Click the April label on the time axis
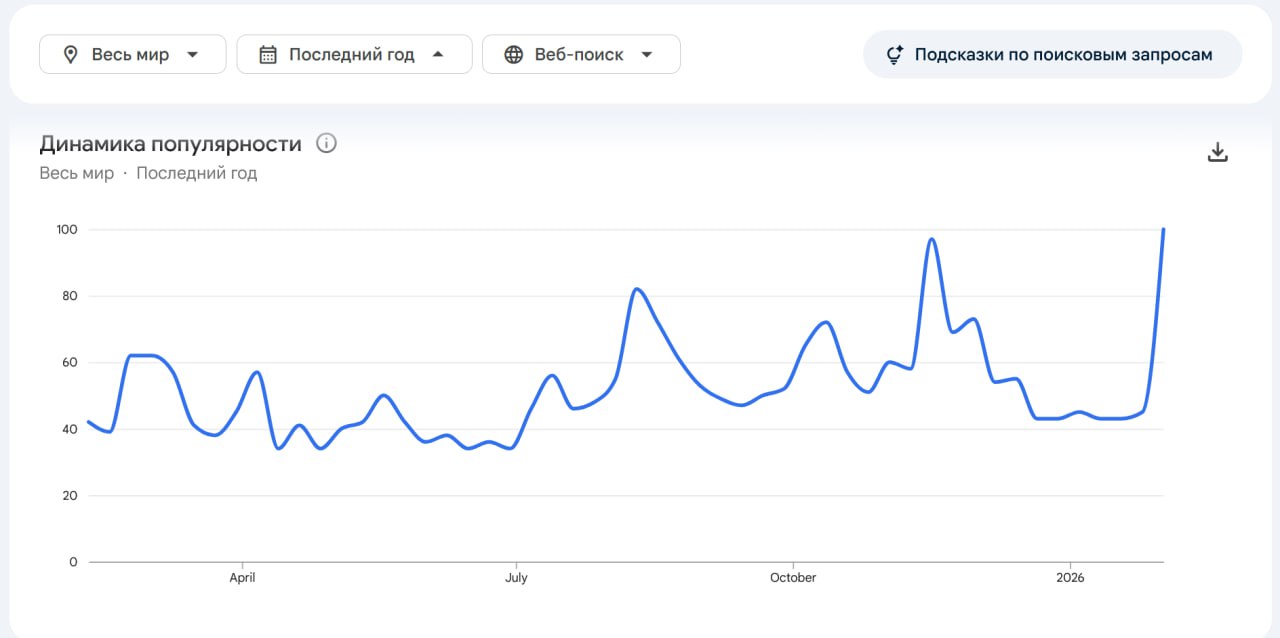The image size is (1280, 638). pos(242,578)
